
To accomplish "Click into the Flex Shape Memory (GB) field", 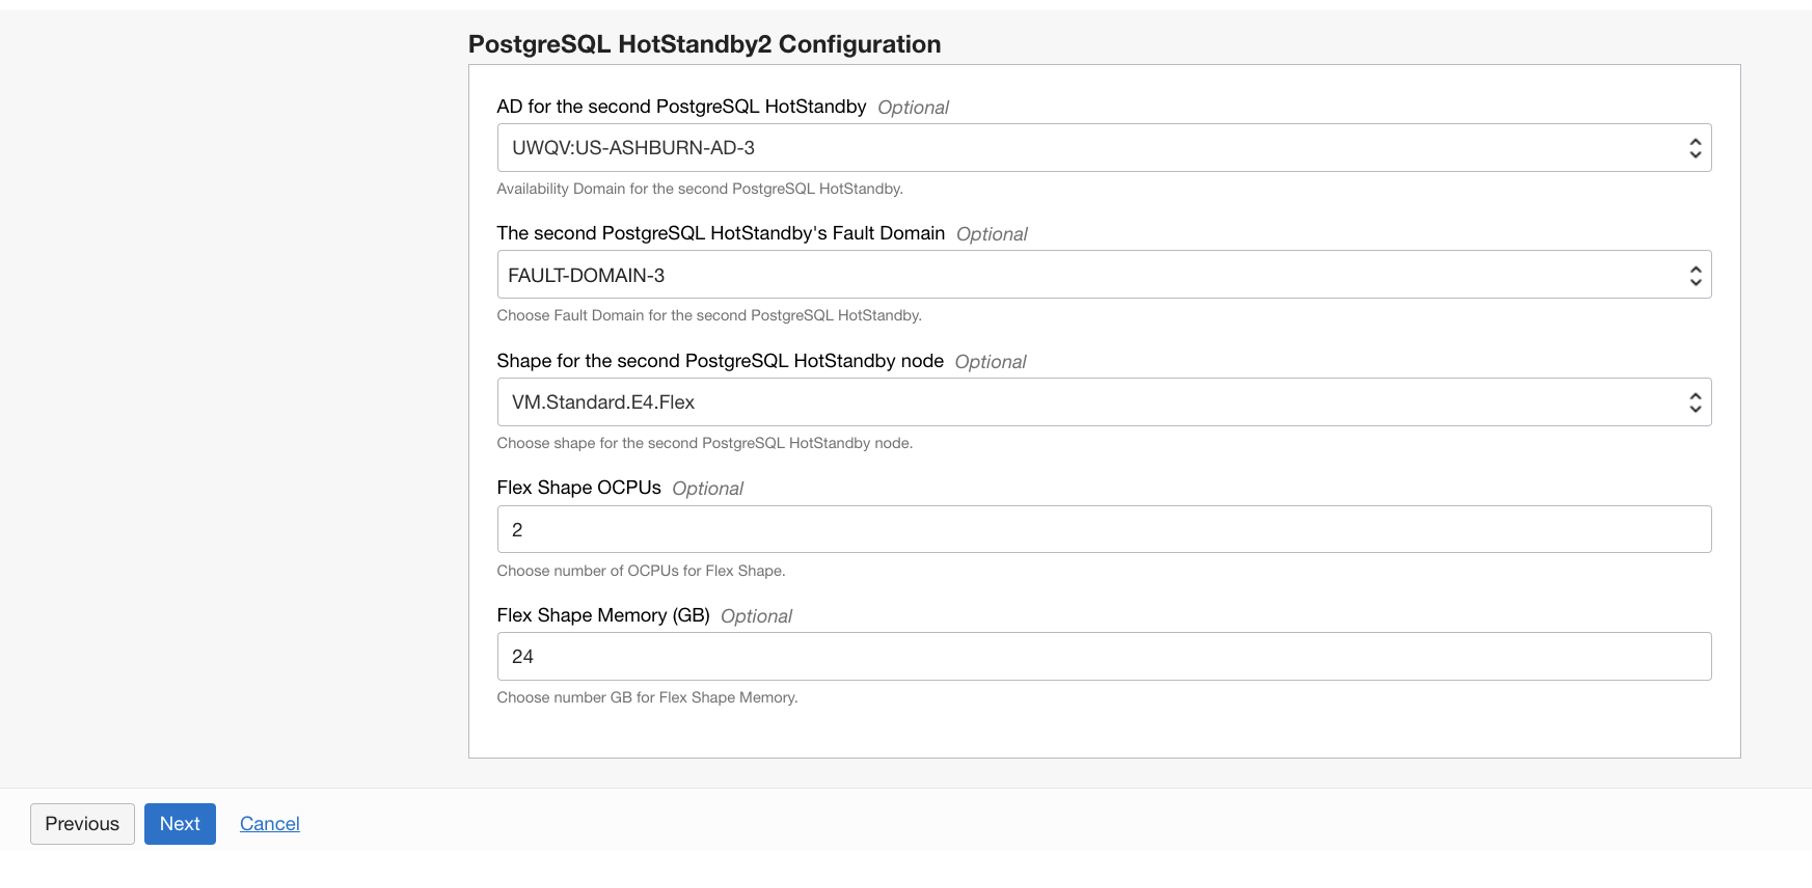I will click(1103, 656).
